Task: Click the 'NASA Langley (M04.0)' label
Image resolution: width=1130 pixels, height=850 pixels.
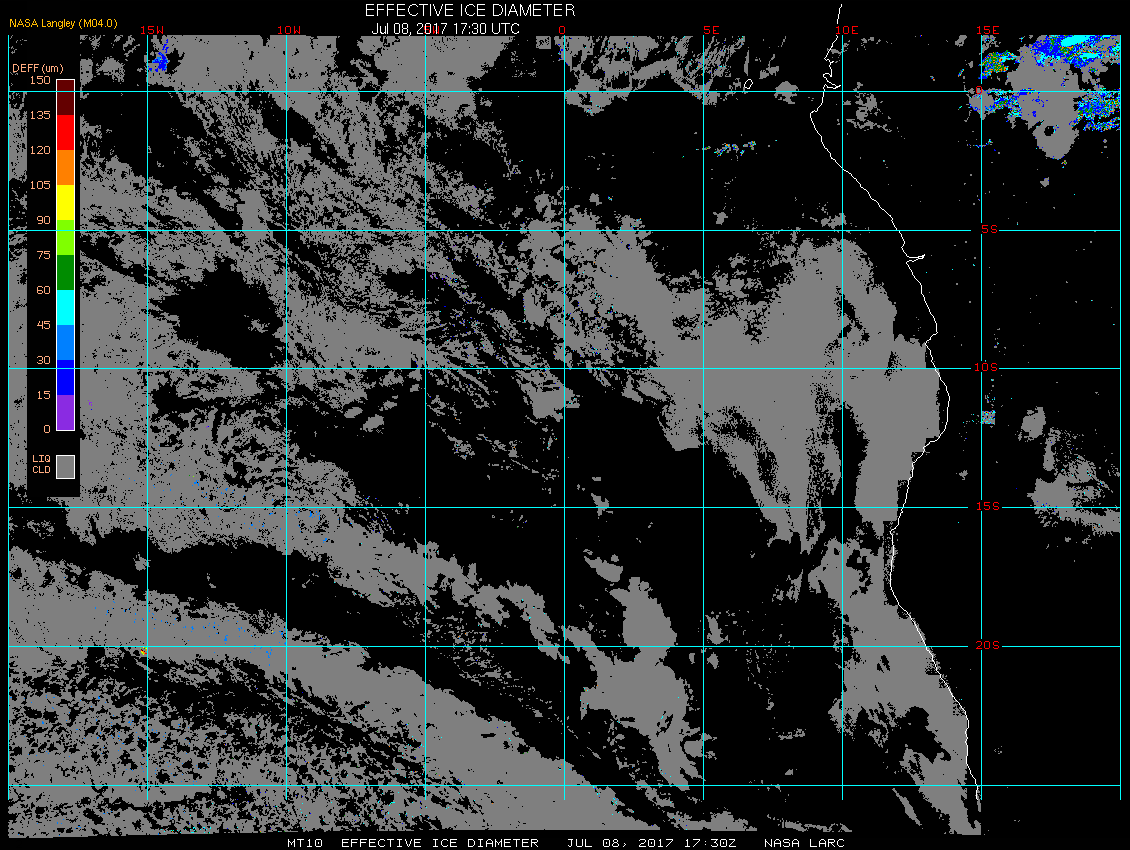Action: [x=63, y=23]
